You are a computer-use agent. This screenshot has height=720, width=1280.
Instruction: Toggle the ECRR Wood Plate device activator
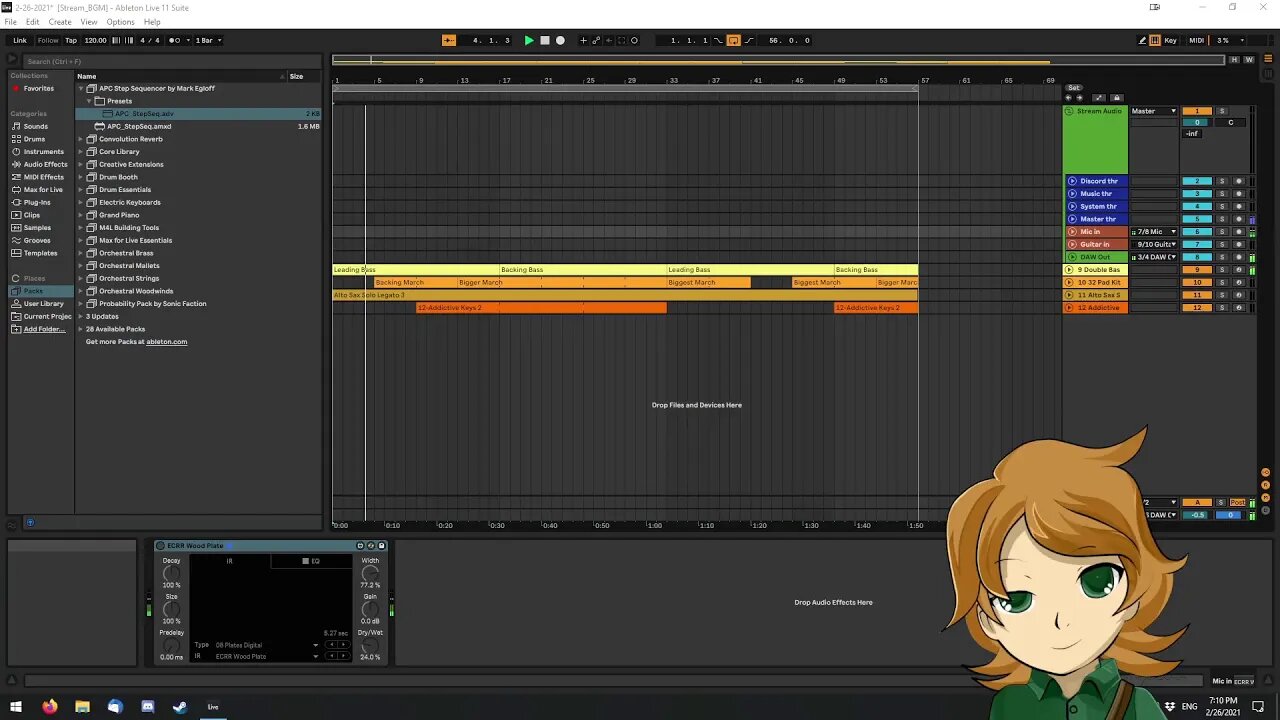point(160,546)
